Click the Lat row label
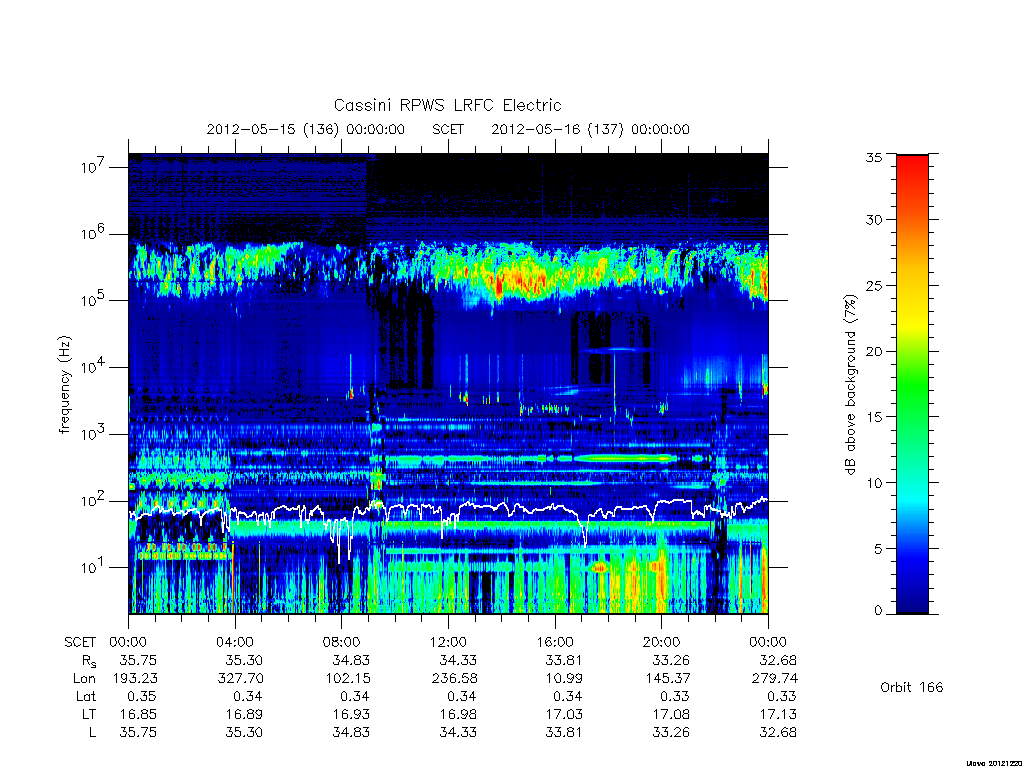Image resolution: width=1024 pixels, height=768 pixels. click(x=86, y=696)
